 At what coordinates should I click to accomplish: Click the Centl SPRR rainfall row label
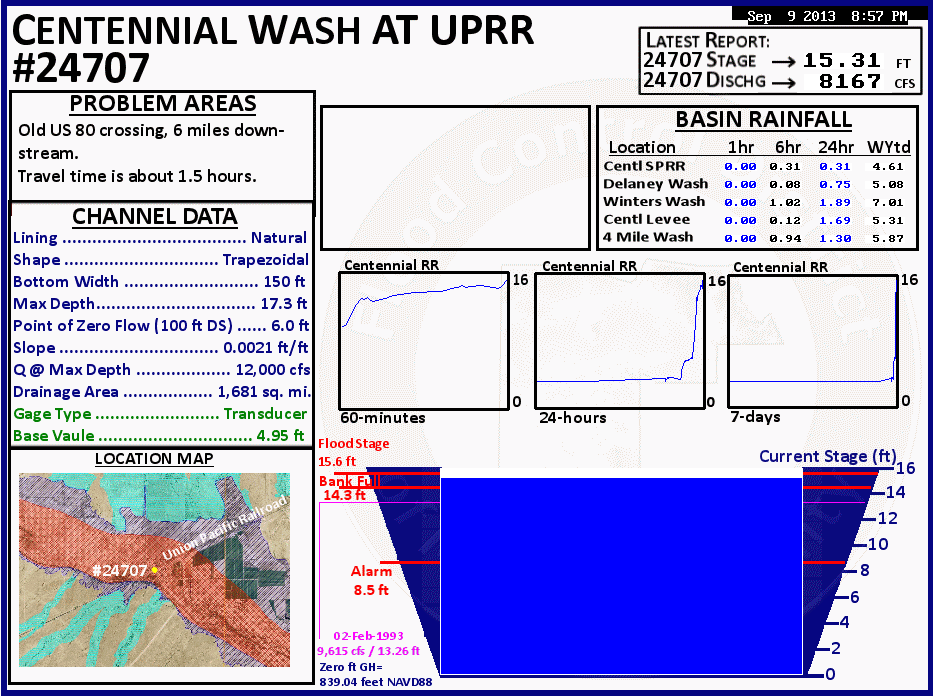pos(644,166)
